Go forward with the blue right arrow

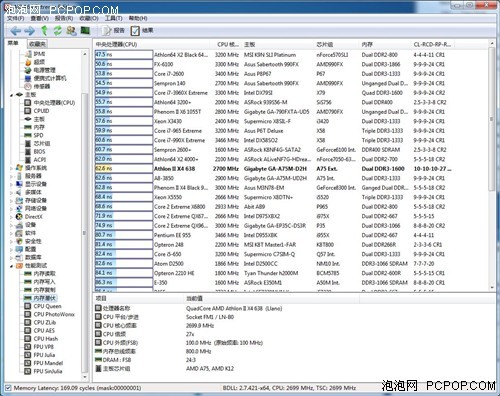click(29, 31)
